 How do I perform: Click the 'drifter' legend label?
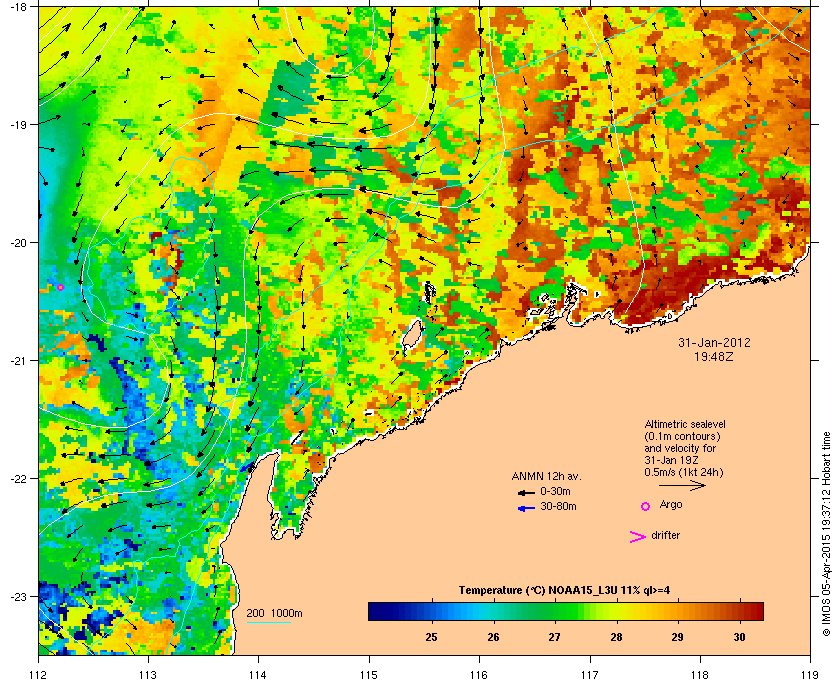666,535
